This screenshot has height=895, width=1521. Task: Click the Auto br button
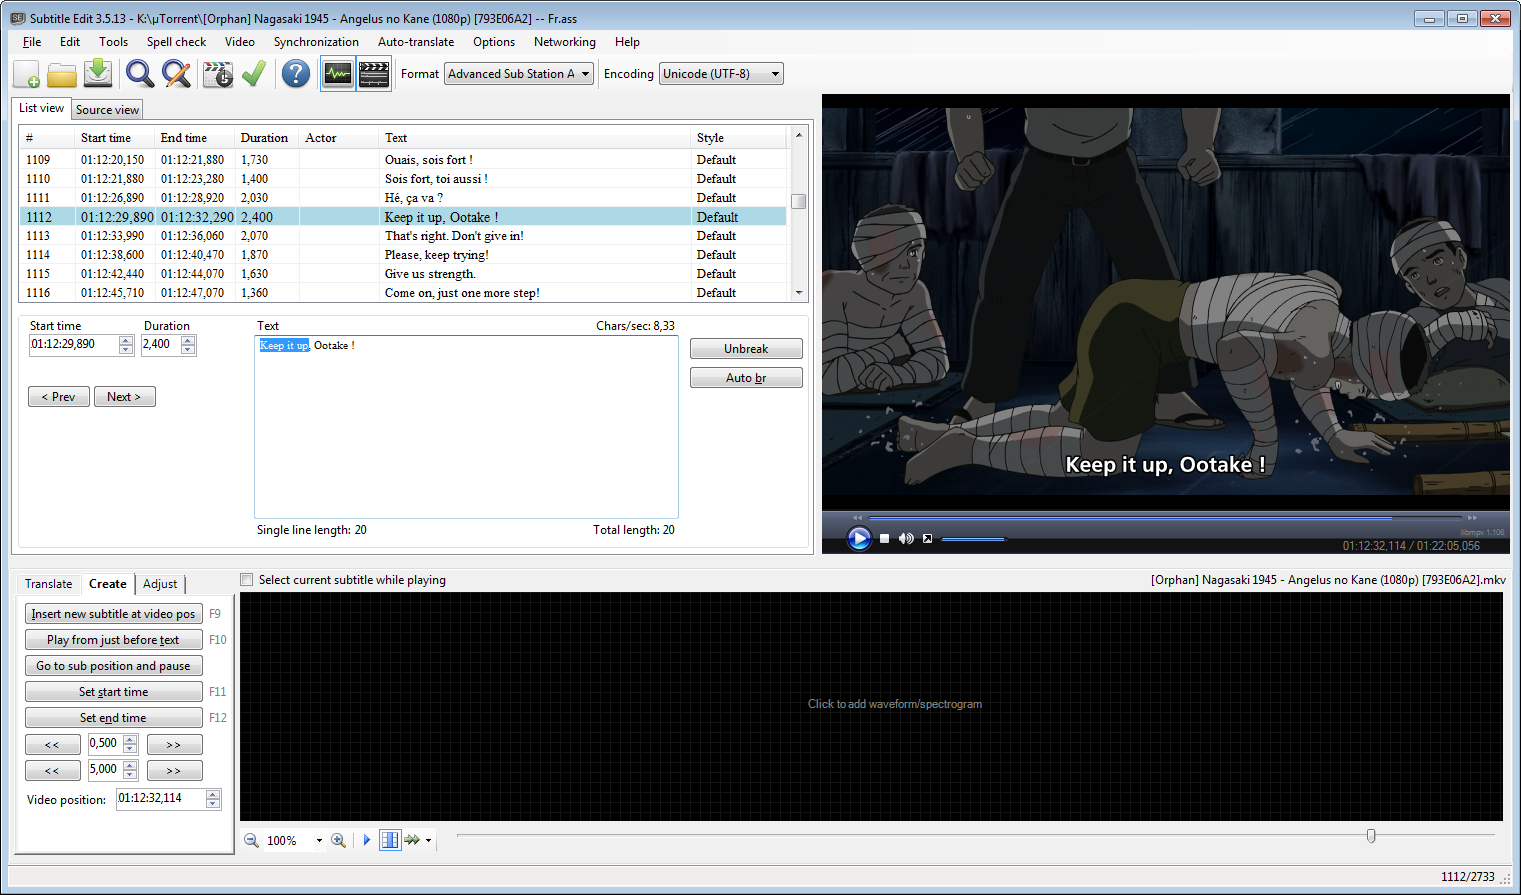(x=746, y=378)
